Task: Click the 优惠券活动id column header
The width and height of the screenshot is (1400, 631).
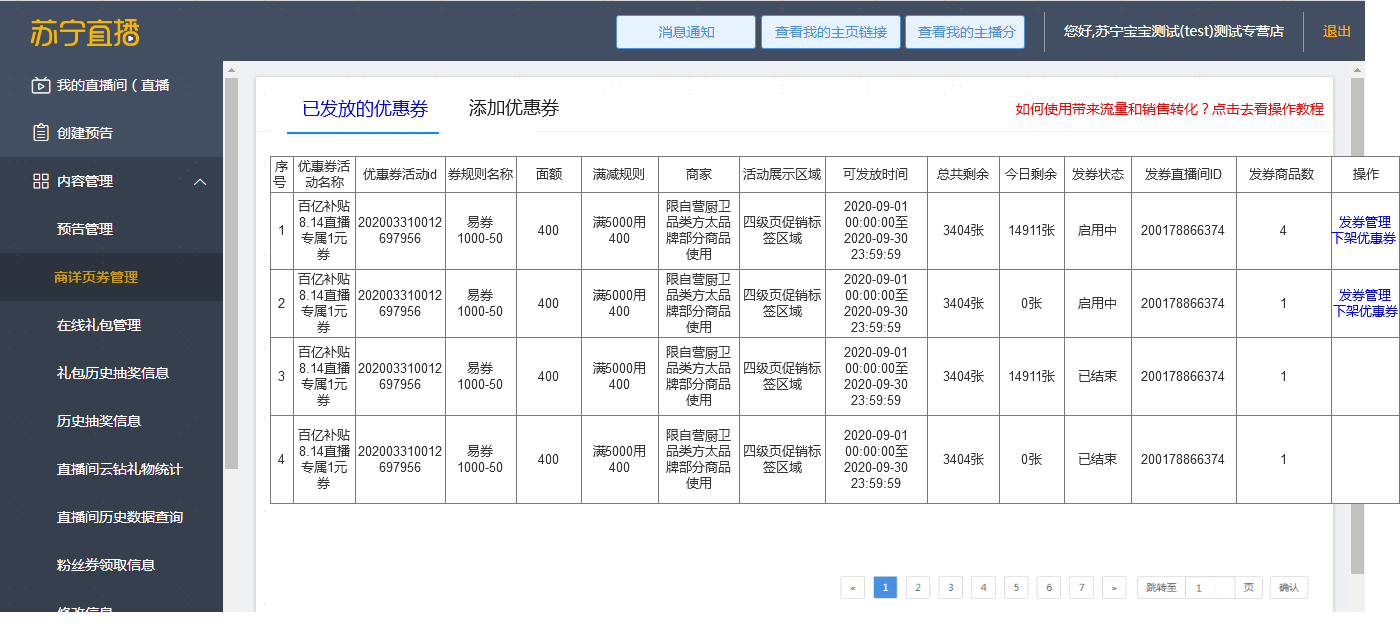Action: click(x=400, y=174)
